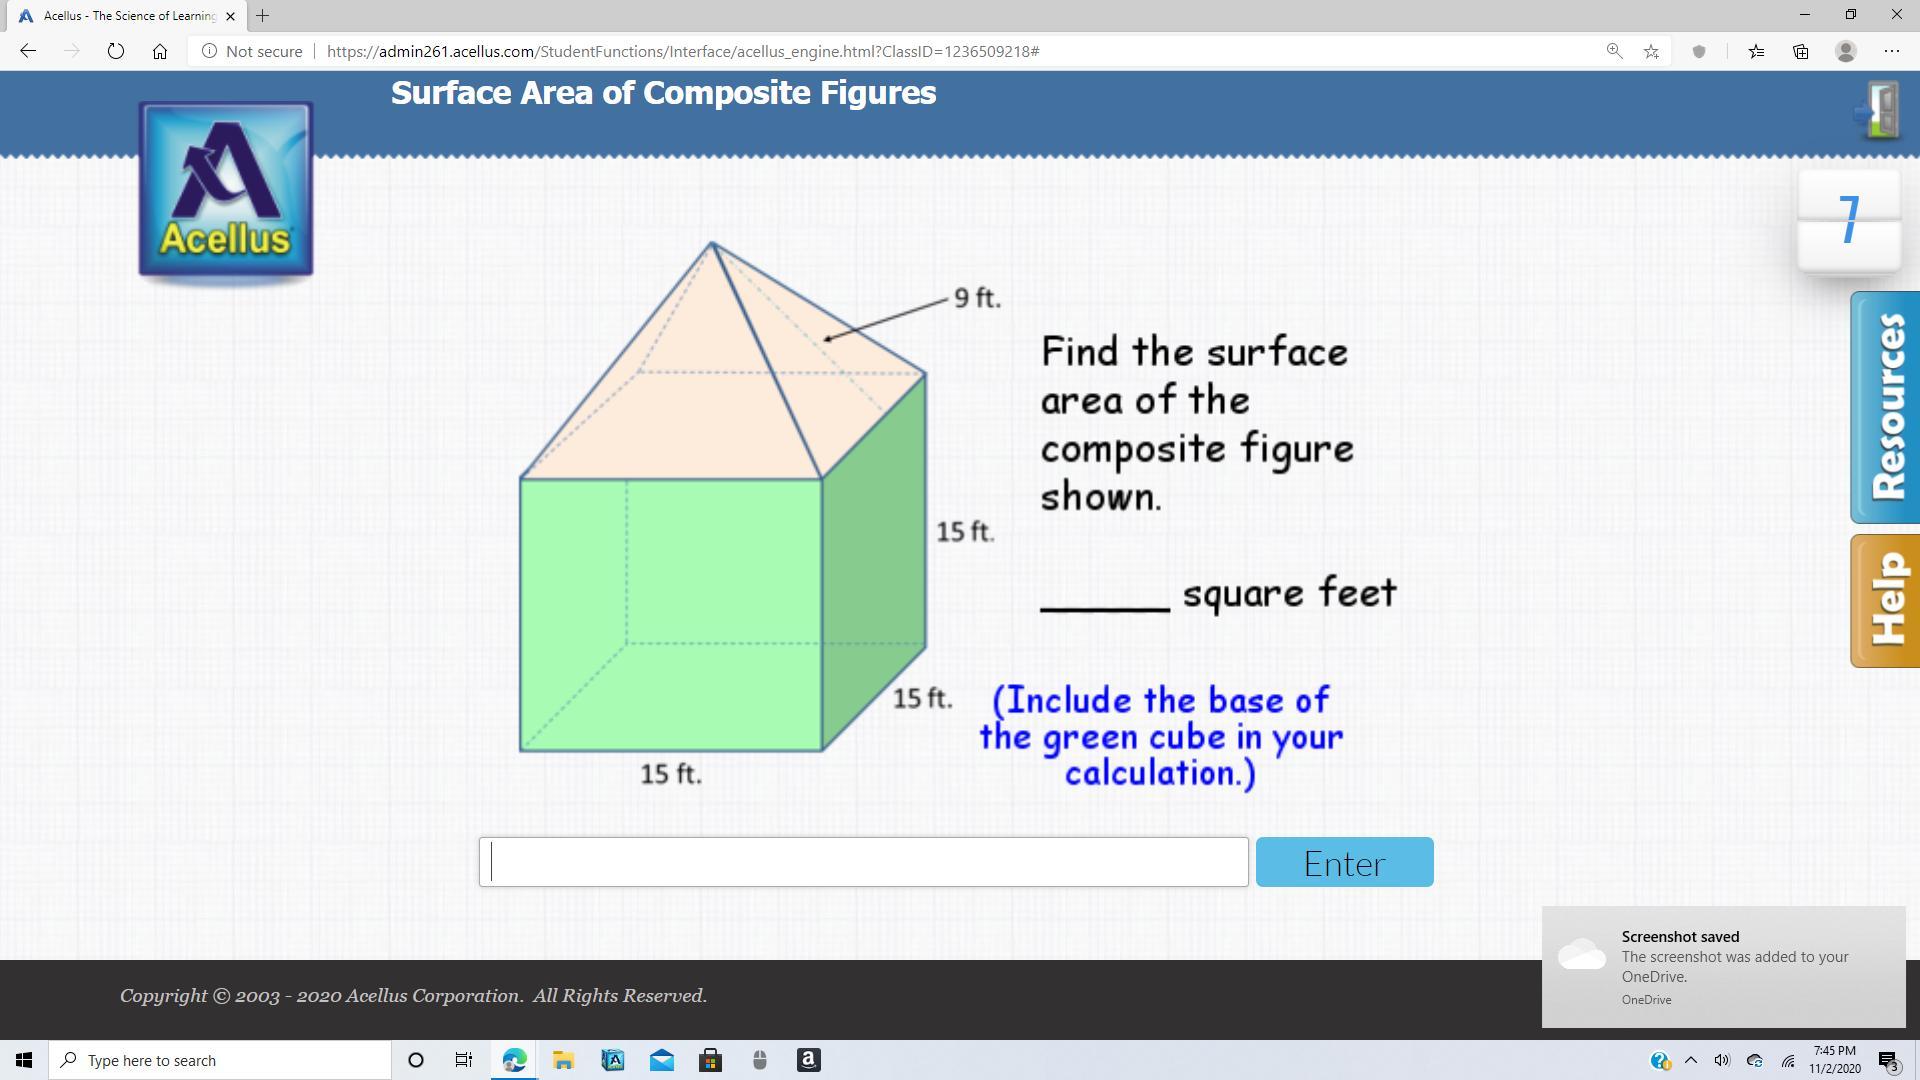Click the exit door icon

click(x=1880, y=112)
